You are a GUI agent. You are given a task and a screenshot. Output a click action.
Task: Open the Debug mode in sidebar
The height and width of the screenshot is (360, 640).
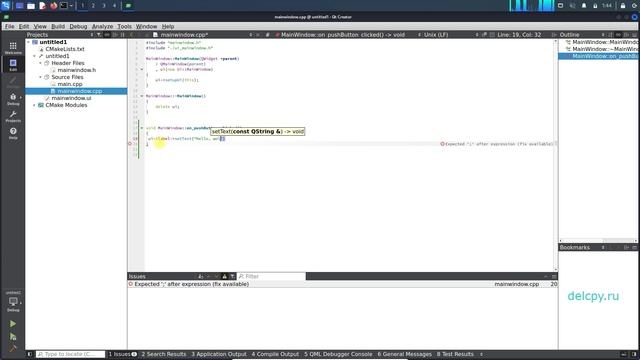tap(13, 99)
